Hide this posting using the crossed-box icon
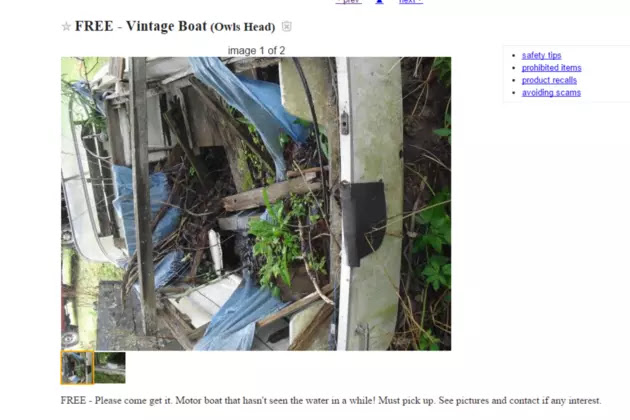 (286, 27)
